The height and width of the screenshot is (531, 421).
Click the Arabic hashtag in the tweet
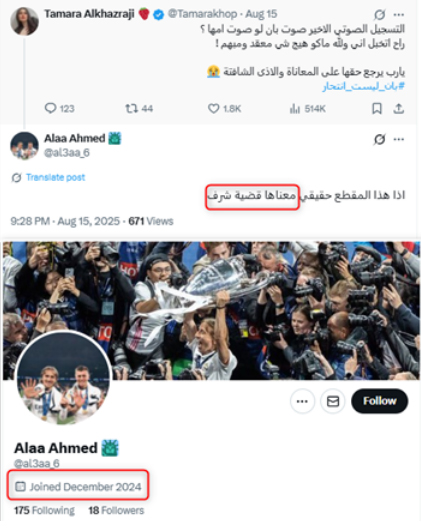pyautogui.click(x=363, y=86)
